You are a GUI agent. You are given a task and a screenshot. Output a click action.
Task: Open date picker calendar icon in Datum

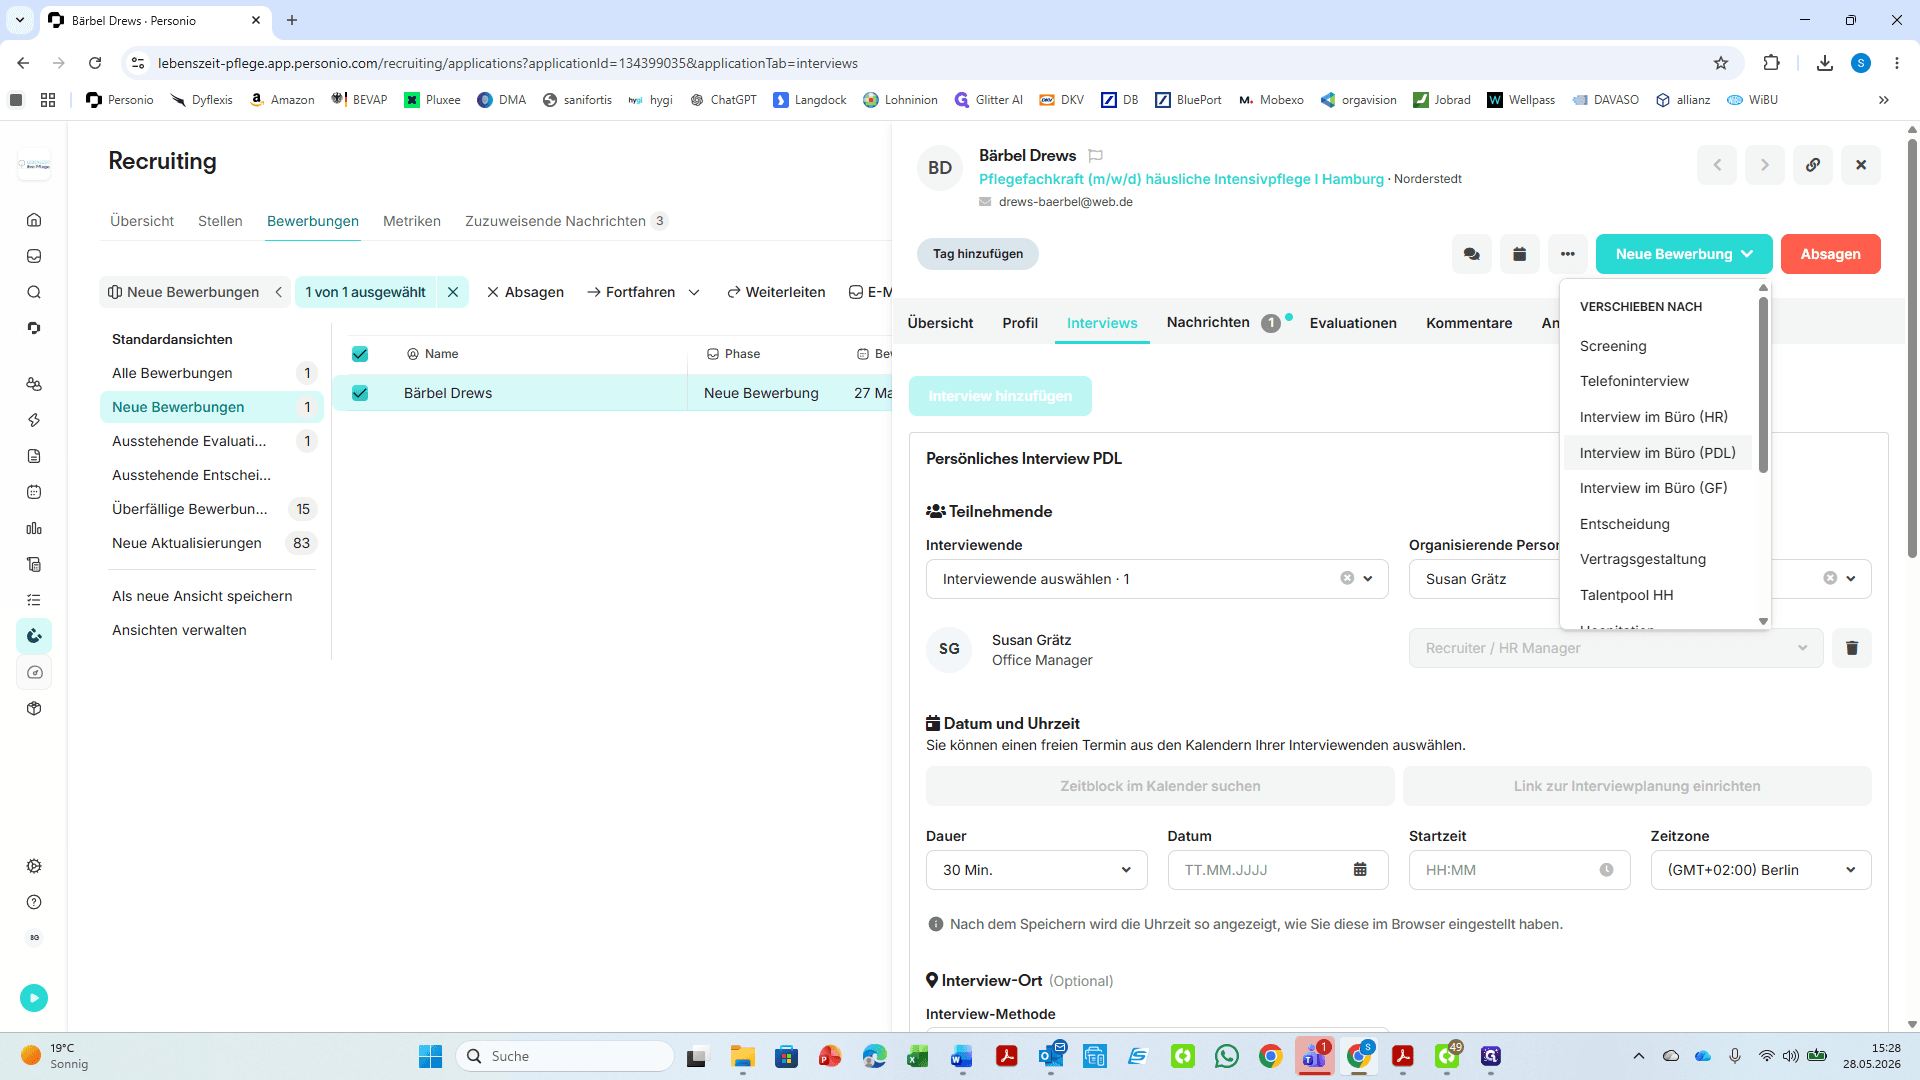(x=1360, y=870)
